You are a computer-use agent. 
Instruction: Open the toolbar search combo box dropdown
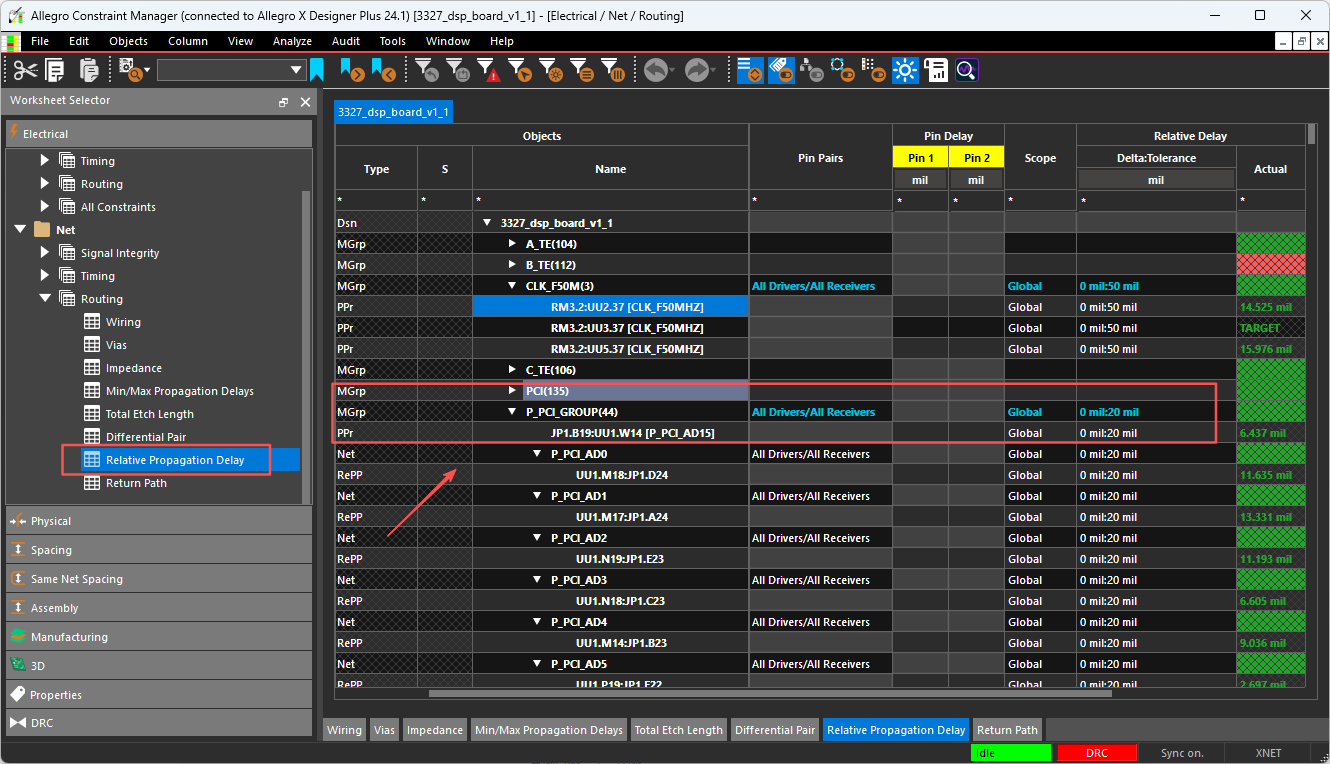point(296,70)
